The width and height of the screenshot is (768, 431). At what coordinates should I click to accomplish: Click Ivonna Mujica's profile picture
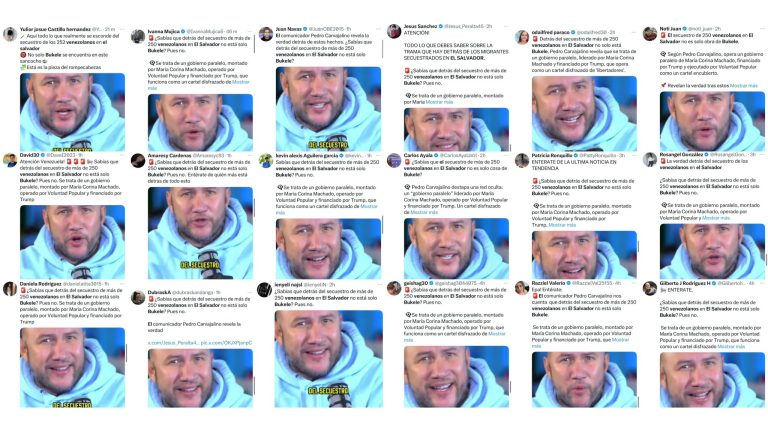pyautogui.click(x=138, y=36)
